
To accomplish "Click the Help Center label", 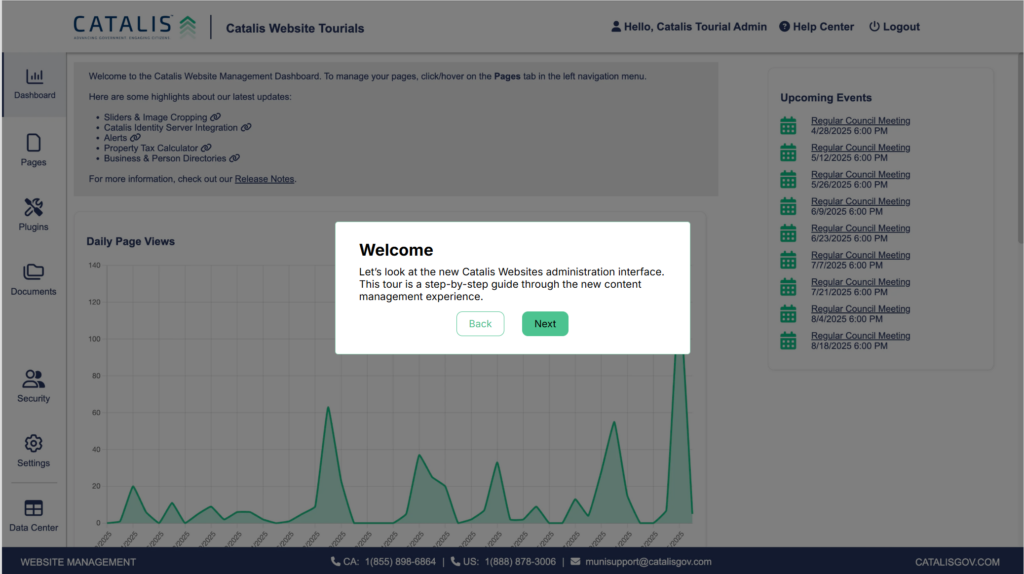I will [823, 27].
